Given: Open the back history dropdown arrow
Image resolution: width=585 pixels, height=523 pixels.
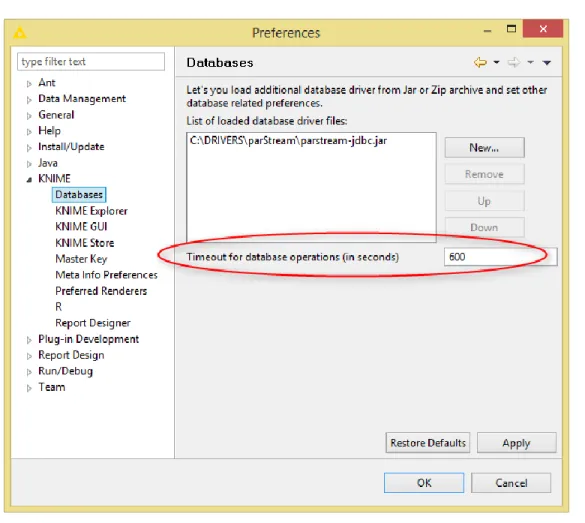Looking at the screenshot, I should (x=496, y=62).
